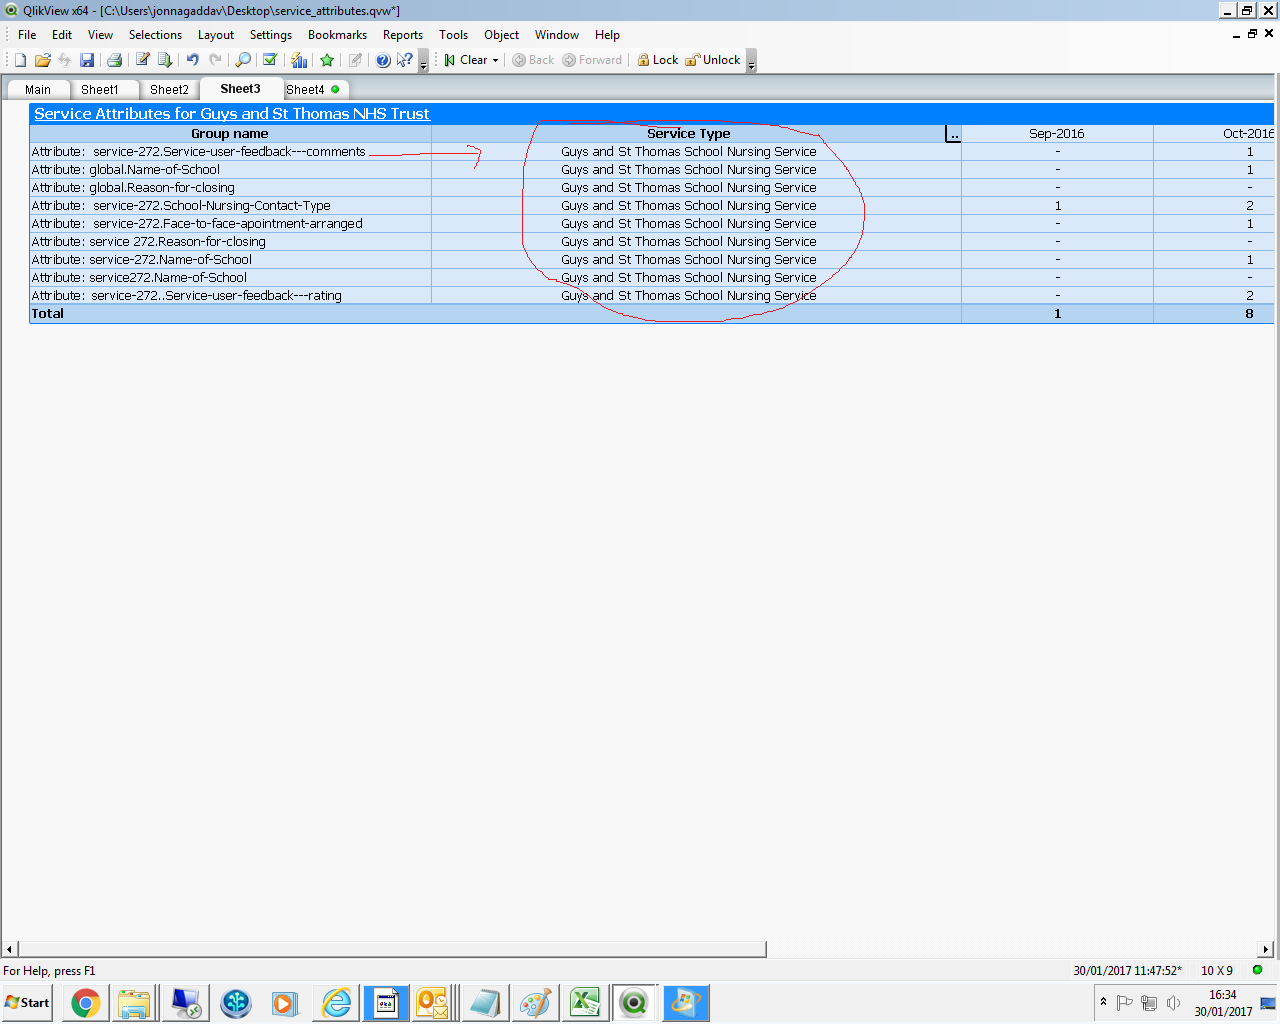This screenshot has height=1024, width=1280.
Task: Open the Edit menu
Action: (x=62, y=35)
